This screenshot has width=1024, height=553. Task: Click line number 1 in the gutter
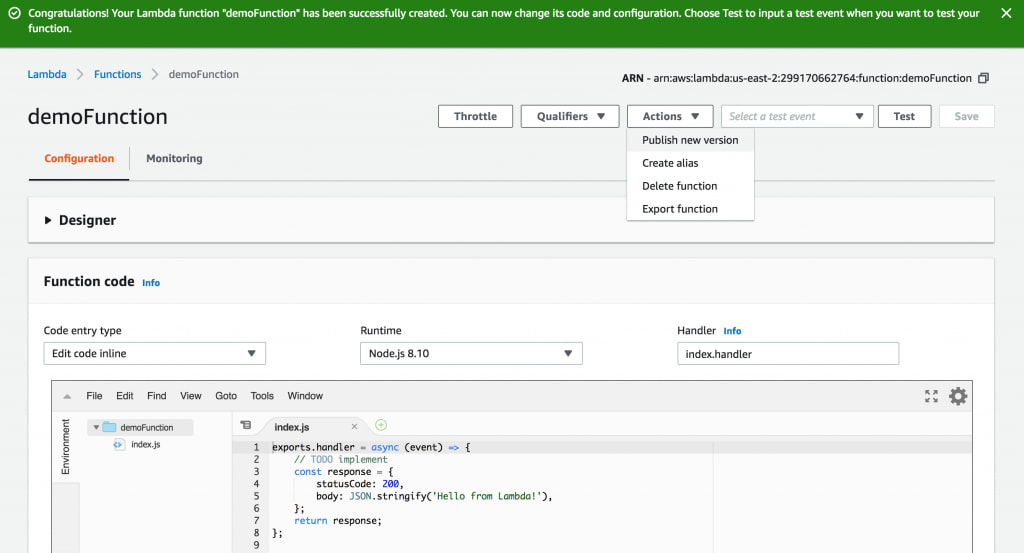[x=256, y=447]
